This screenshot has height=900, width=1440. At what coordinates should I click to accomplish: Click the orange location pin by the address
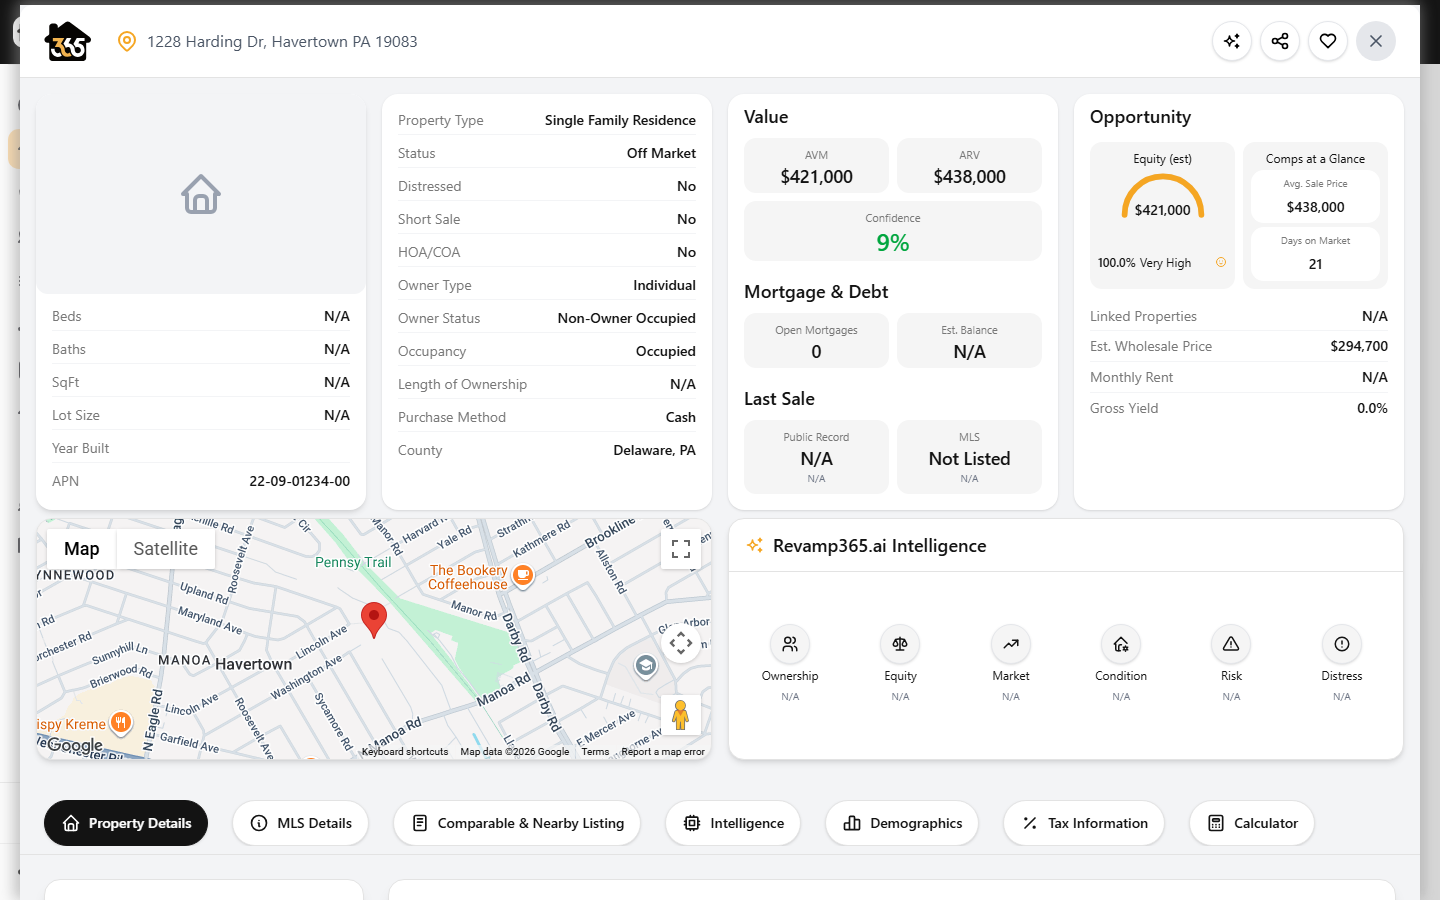click(127, 41)
